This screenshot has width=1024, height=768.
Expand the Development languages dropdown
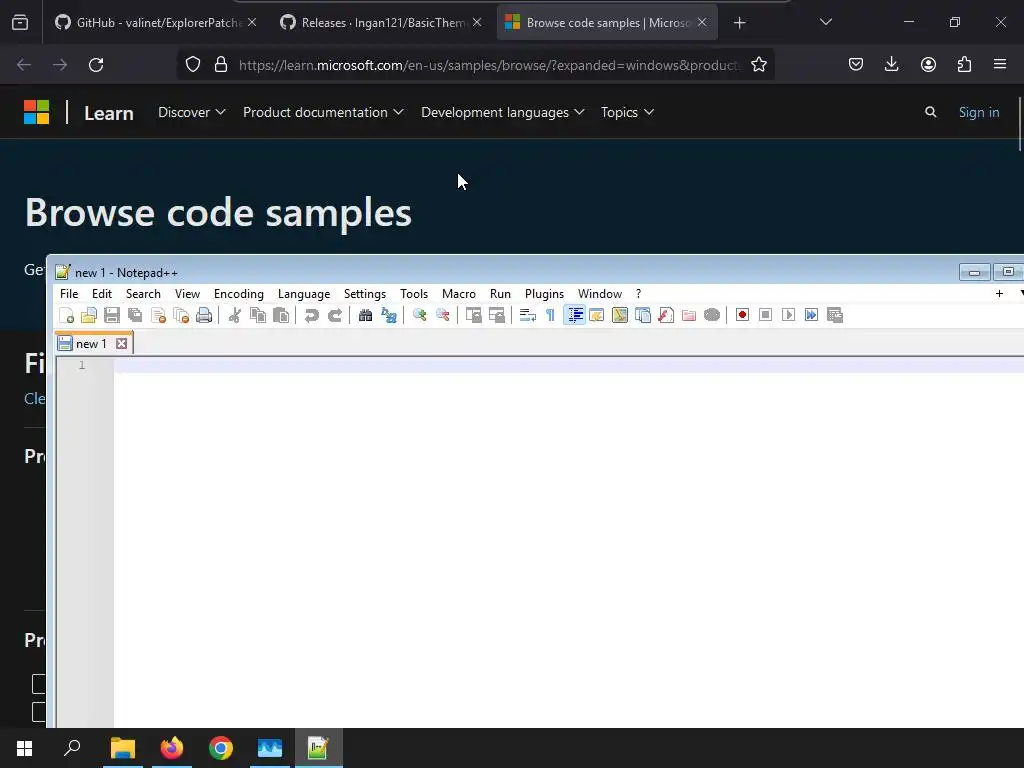[502, 112]
